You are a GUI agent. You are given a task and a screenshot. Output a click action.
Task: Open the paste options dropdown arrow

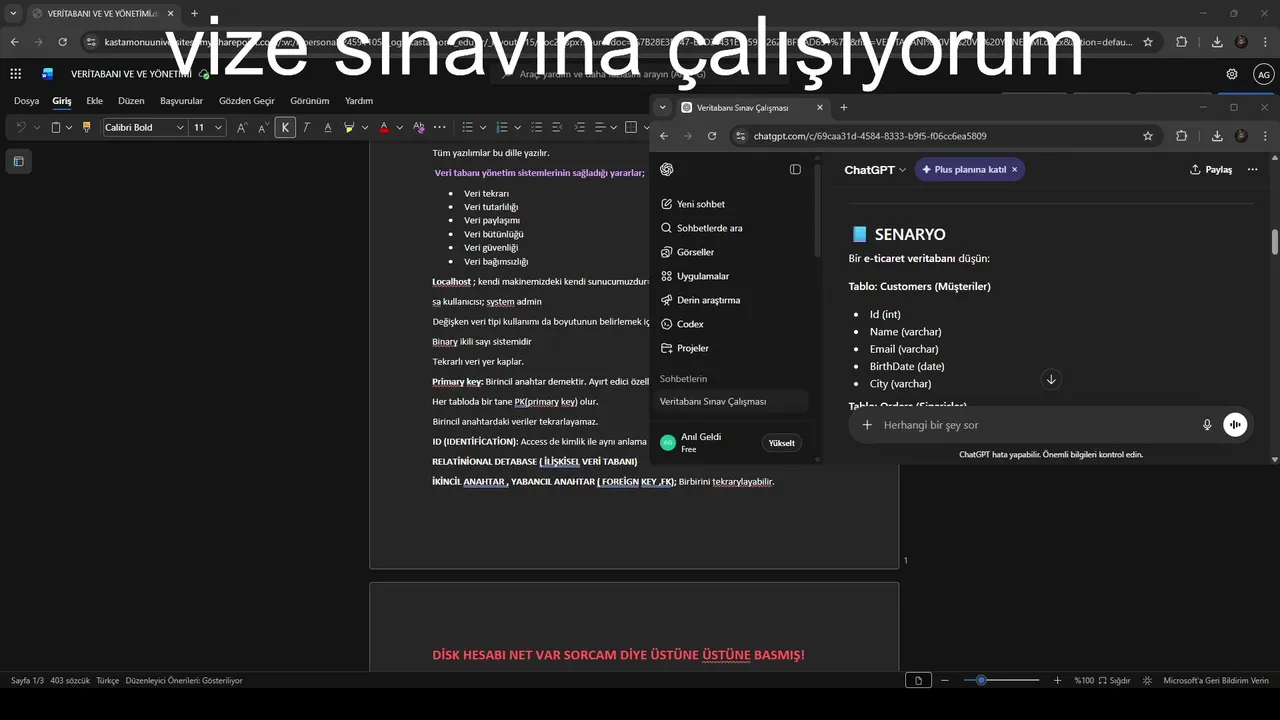68,127
